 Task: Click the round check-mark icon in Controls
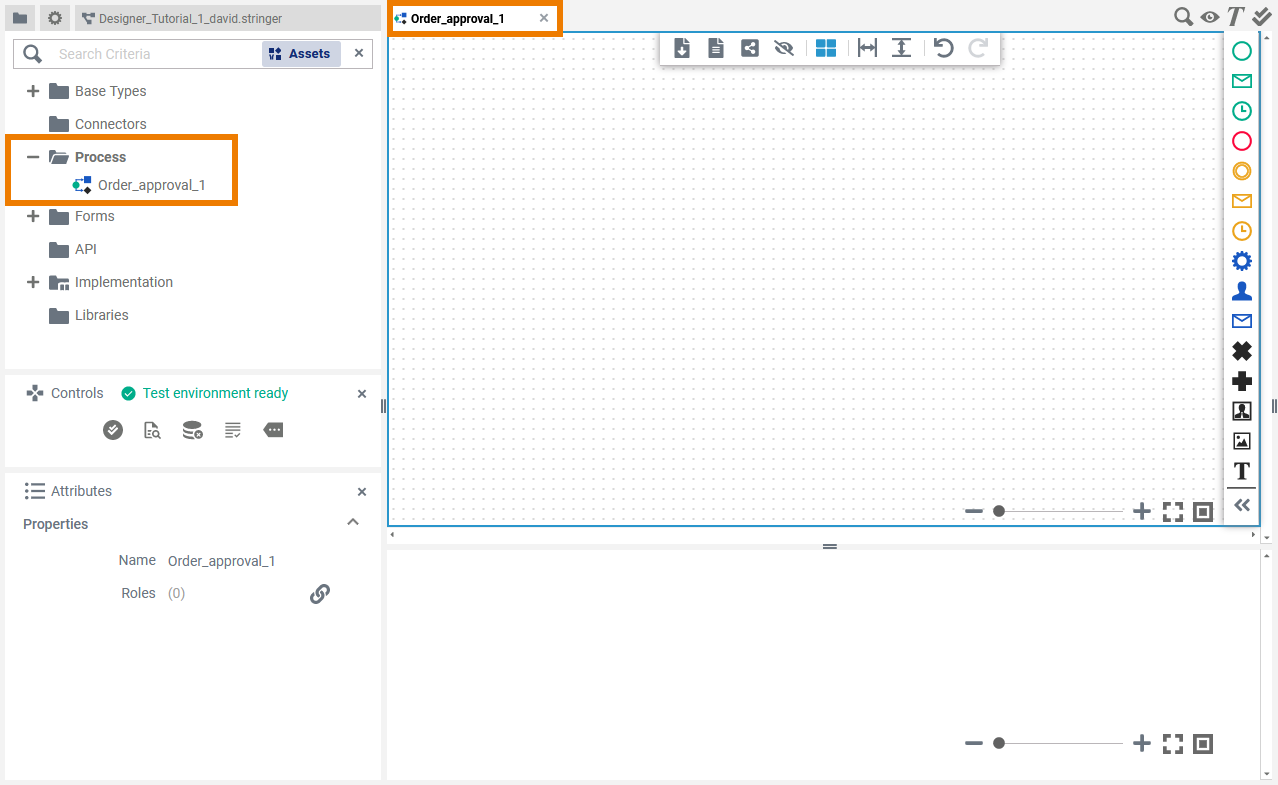tap(113, 430)
